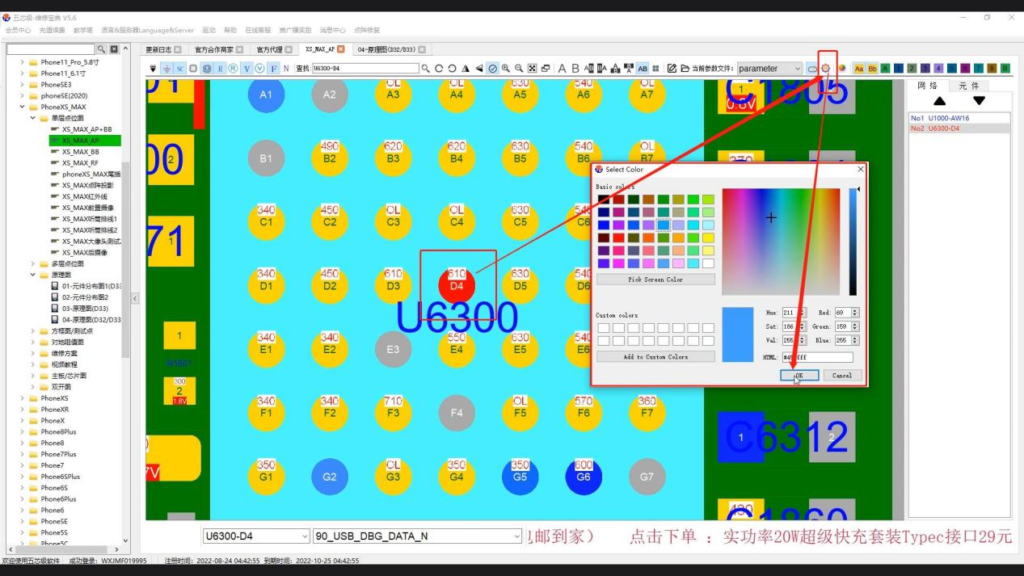Click the brightness value slider strip
Screen dimensions: 1024x576
(852, 242)
